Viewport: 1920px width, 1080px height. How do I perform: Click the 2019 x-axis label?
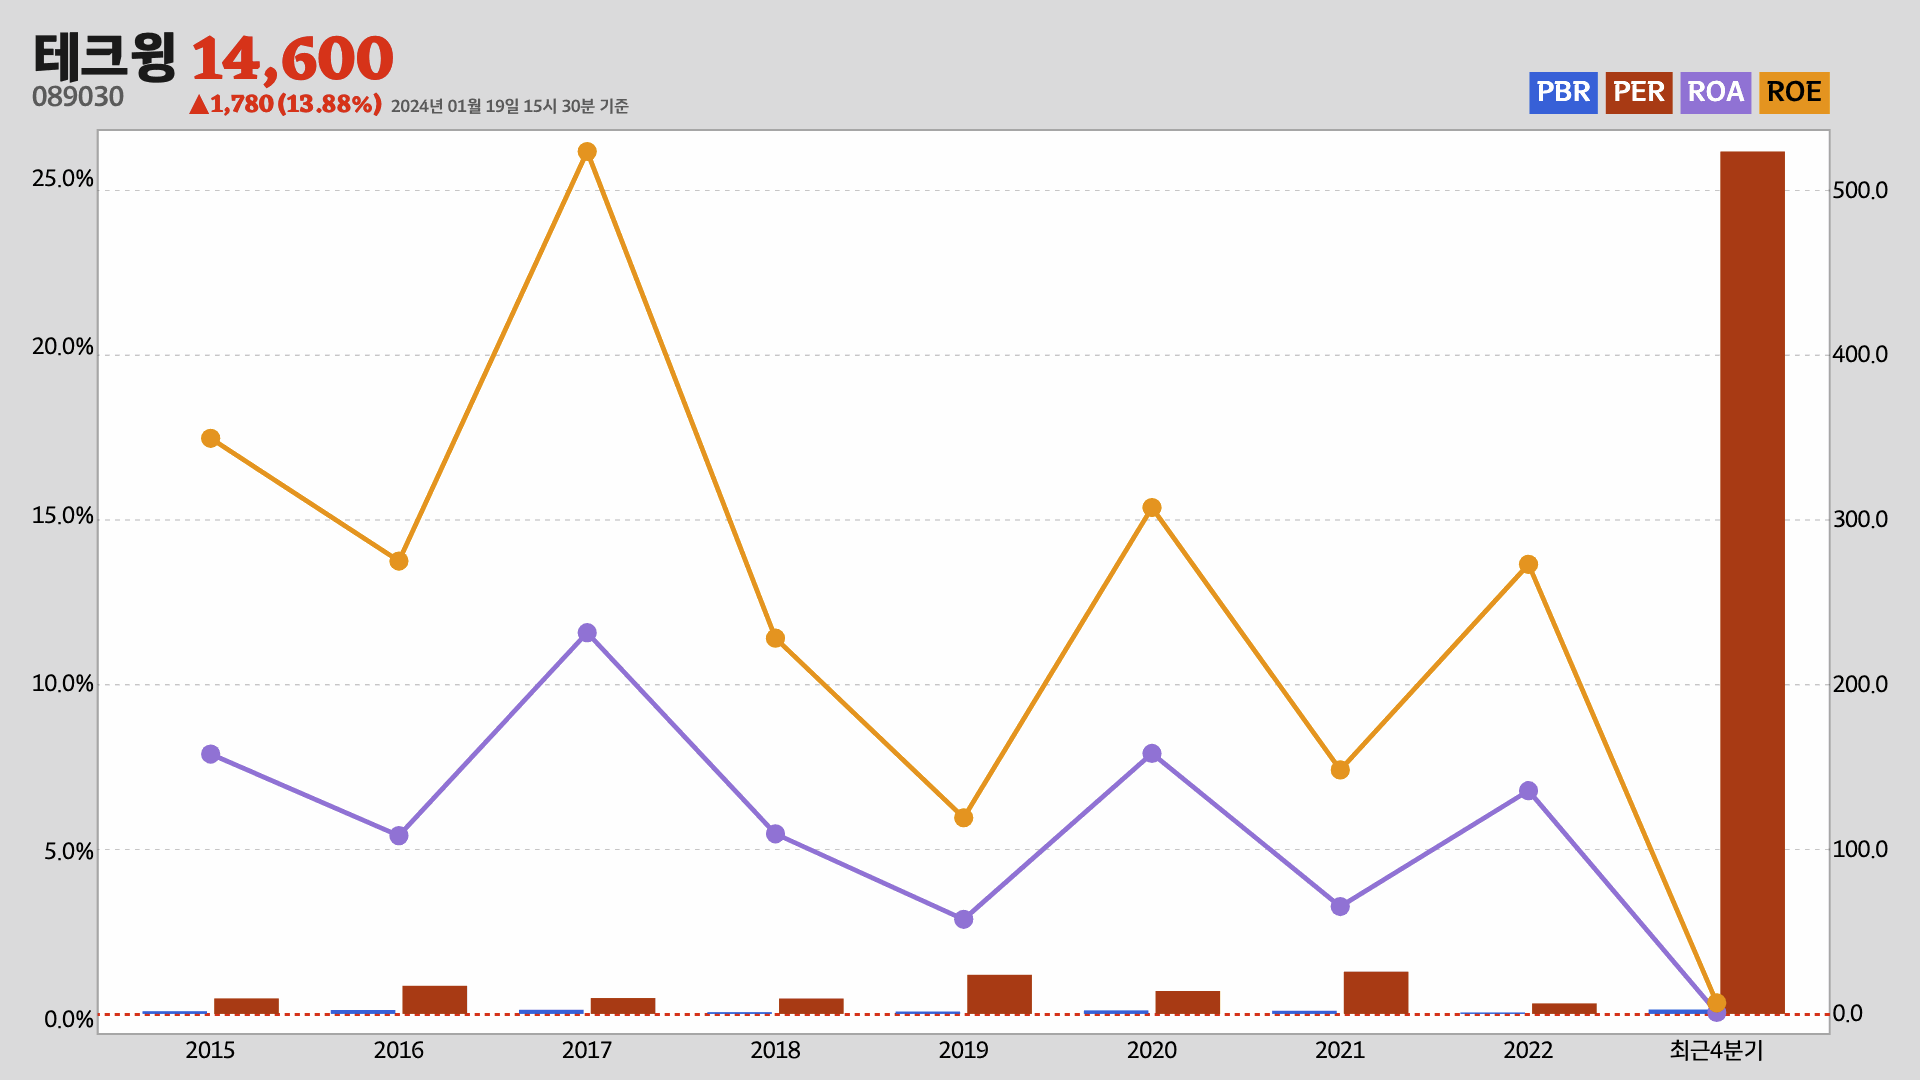point(964,1050)
